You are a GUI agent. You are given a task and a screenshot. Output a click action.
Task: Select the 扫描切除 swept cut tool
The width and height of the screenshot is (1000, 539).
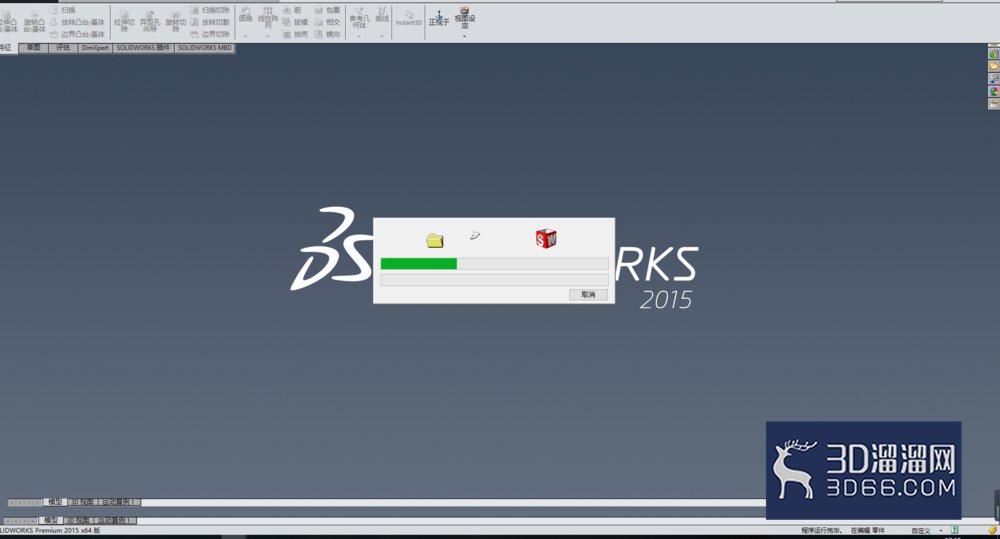[x=210, y=10]
